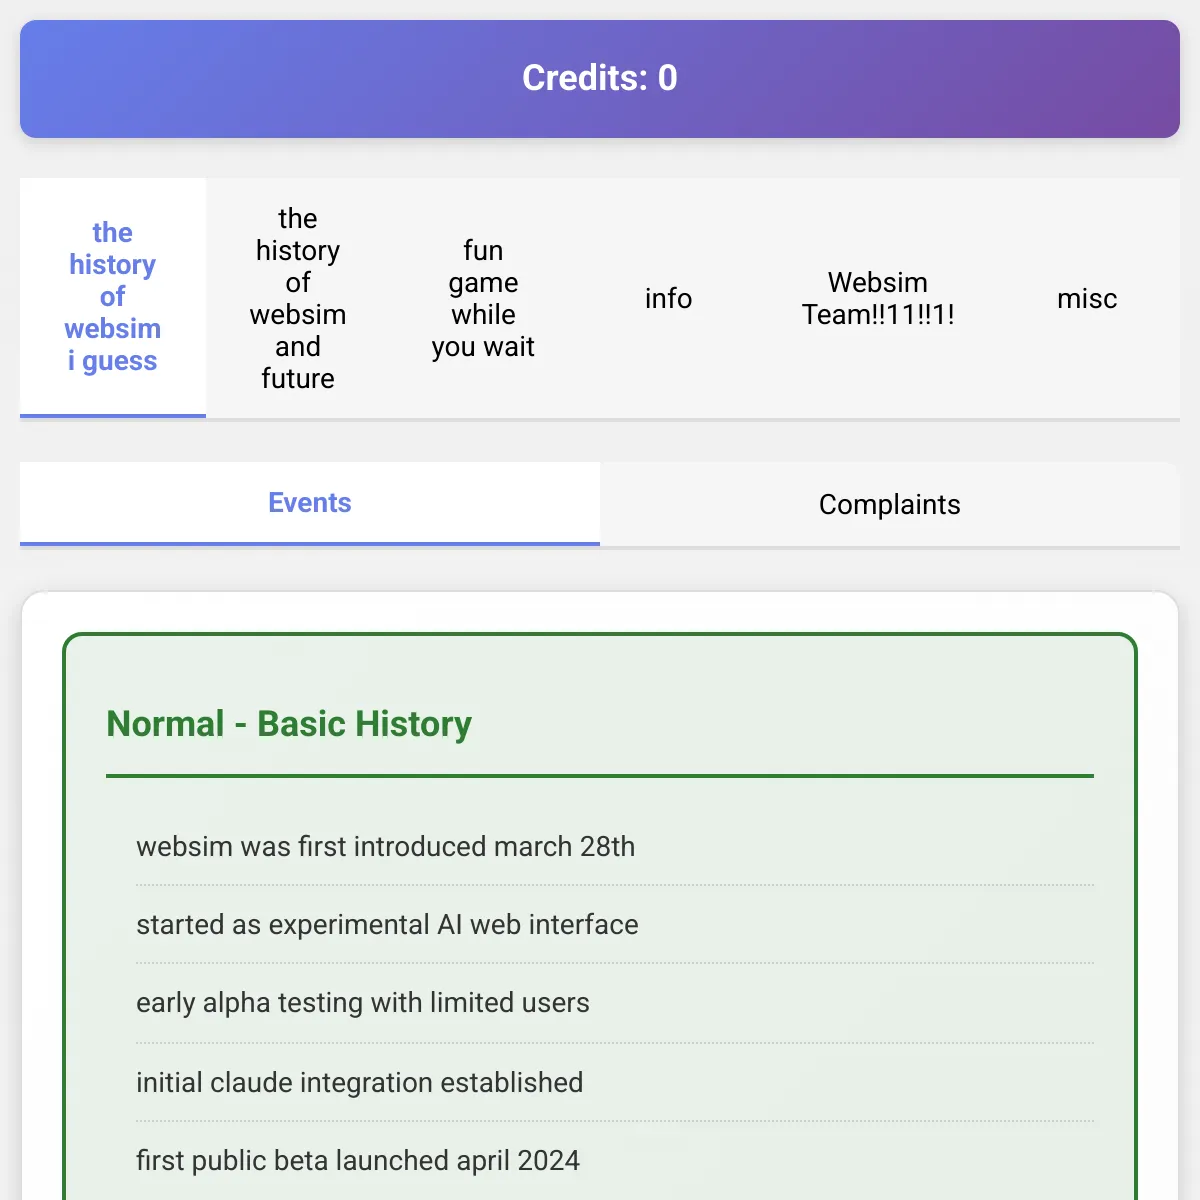This screenshot has height=1200, width=1200.
Task: Select the history of websim i guess tab
Action: [113, 297]
